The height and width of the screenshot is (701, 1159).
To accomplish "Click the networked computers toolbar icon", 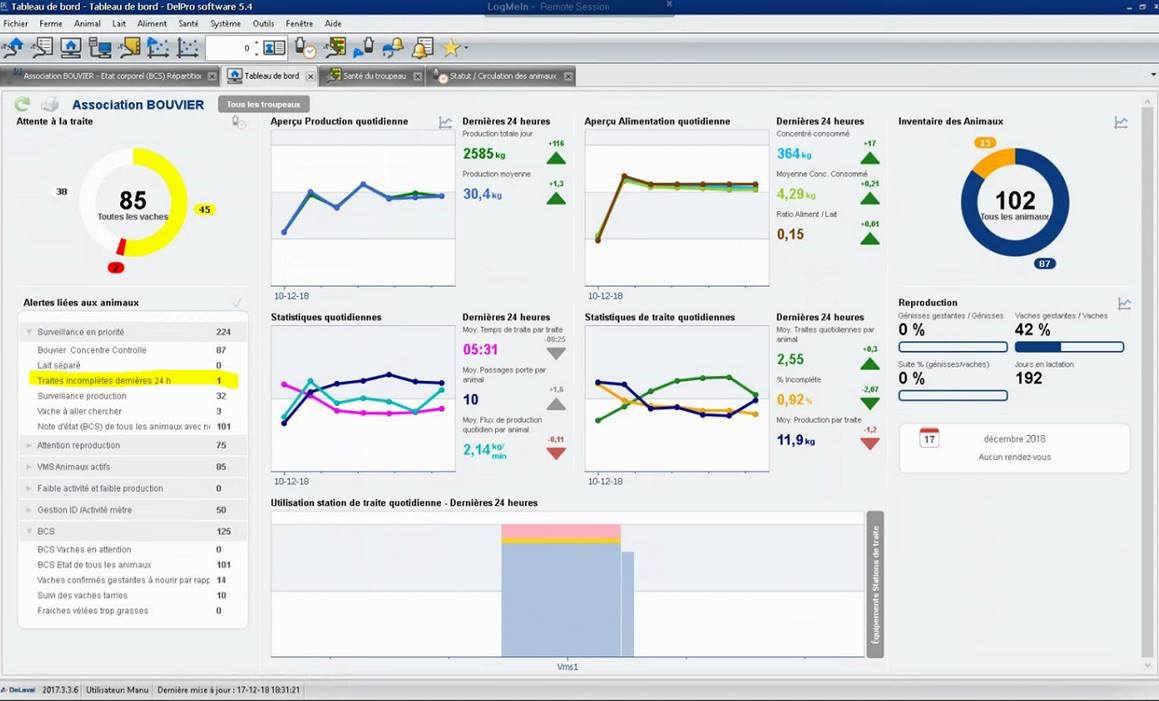I will (100, 48).
